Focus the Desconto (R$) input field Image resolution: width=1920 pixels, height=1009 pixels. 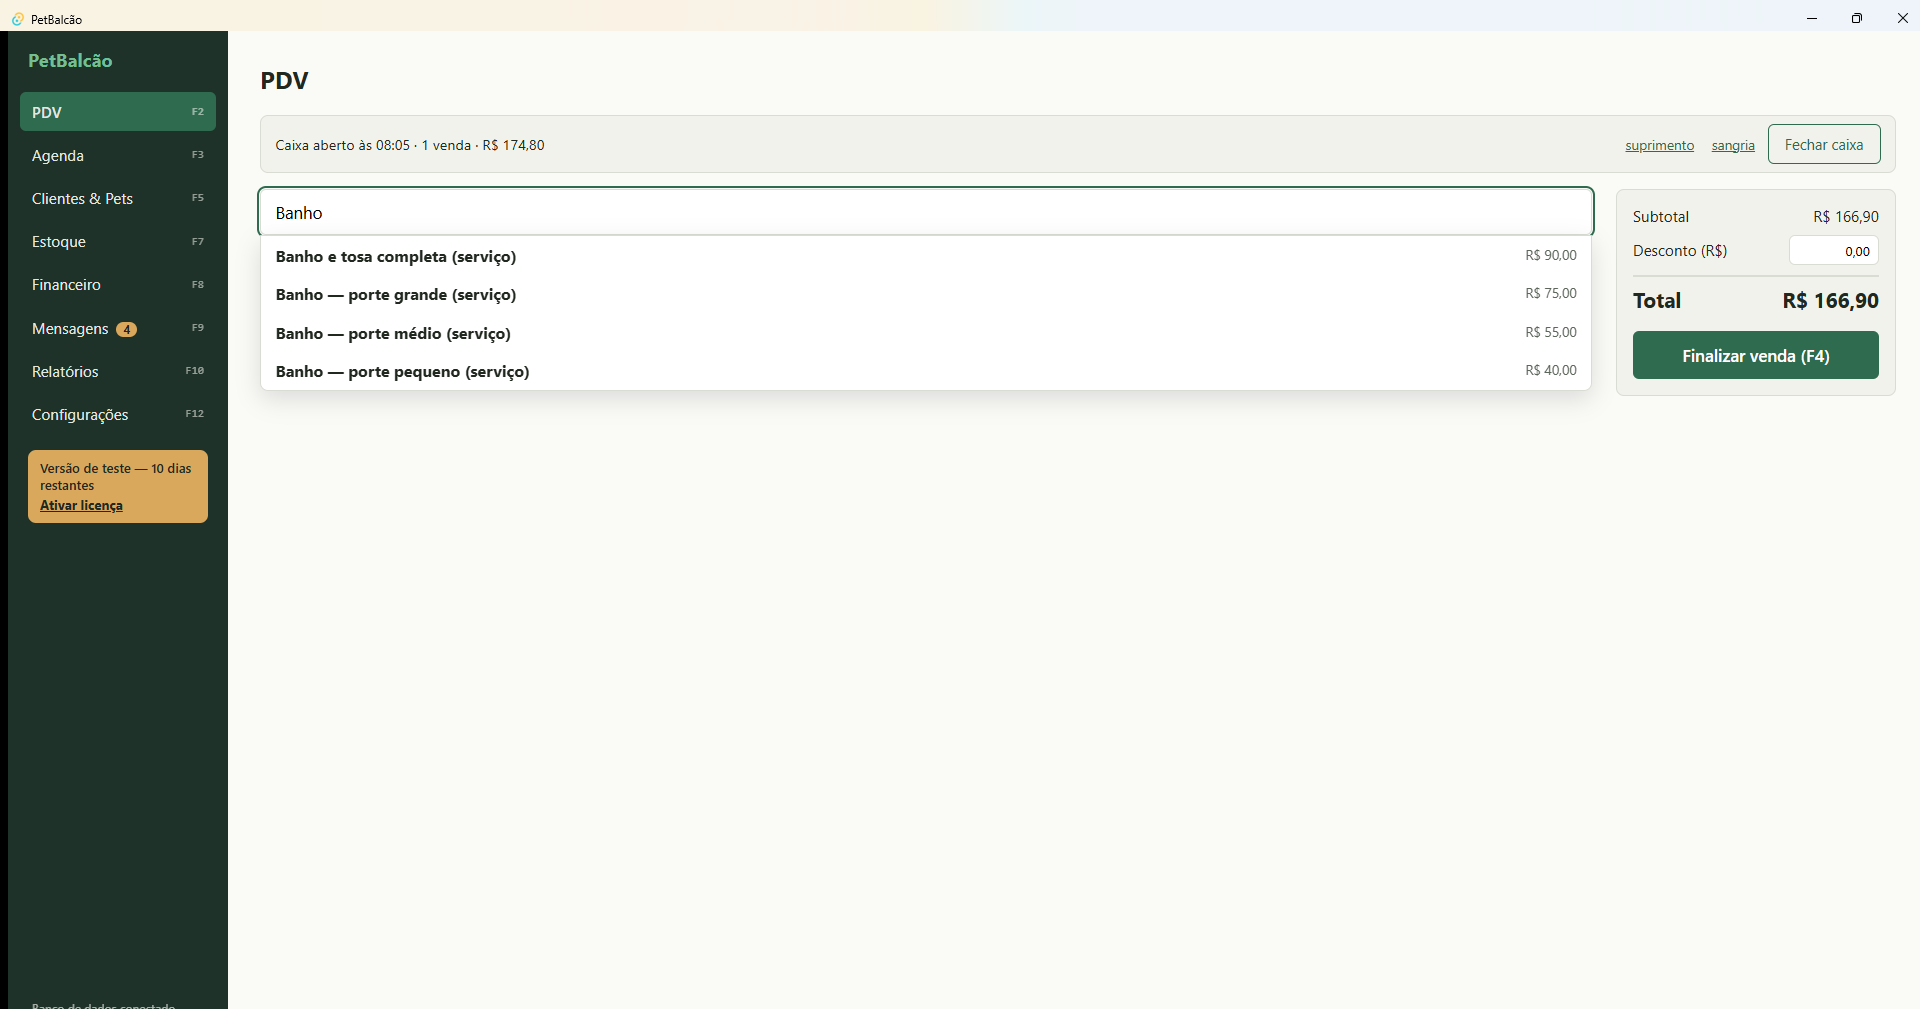1834,251
